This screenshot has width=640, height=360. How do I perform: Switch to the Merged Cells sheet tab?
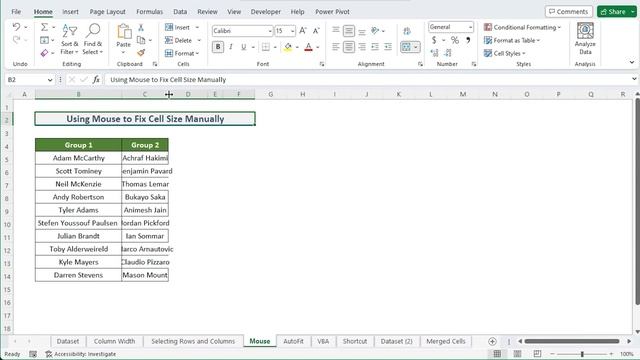pos(446,341)
